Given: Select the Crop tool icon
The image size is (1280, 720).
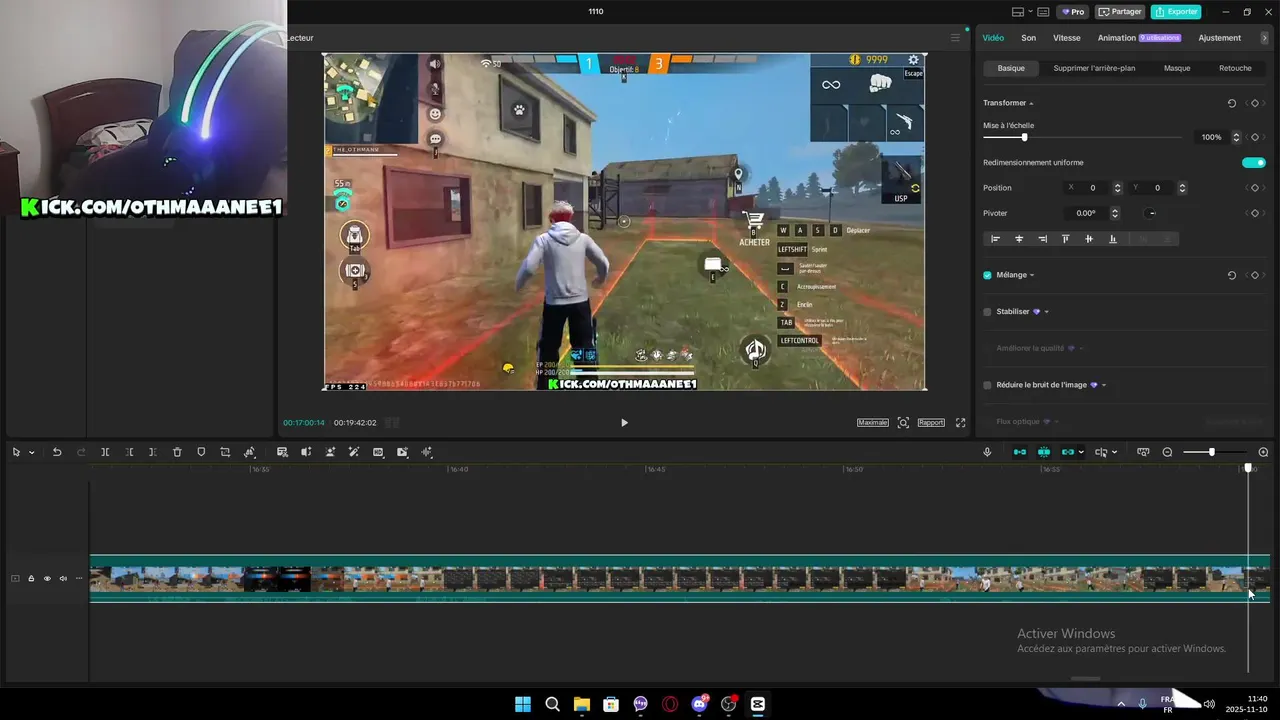Looking at the screenshot, I should (225, 452).
